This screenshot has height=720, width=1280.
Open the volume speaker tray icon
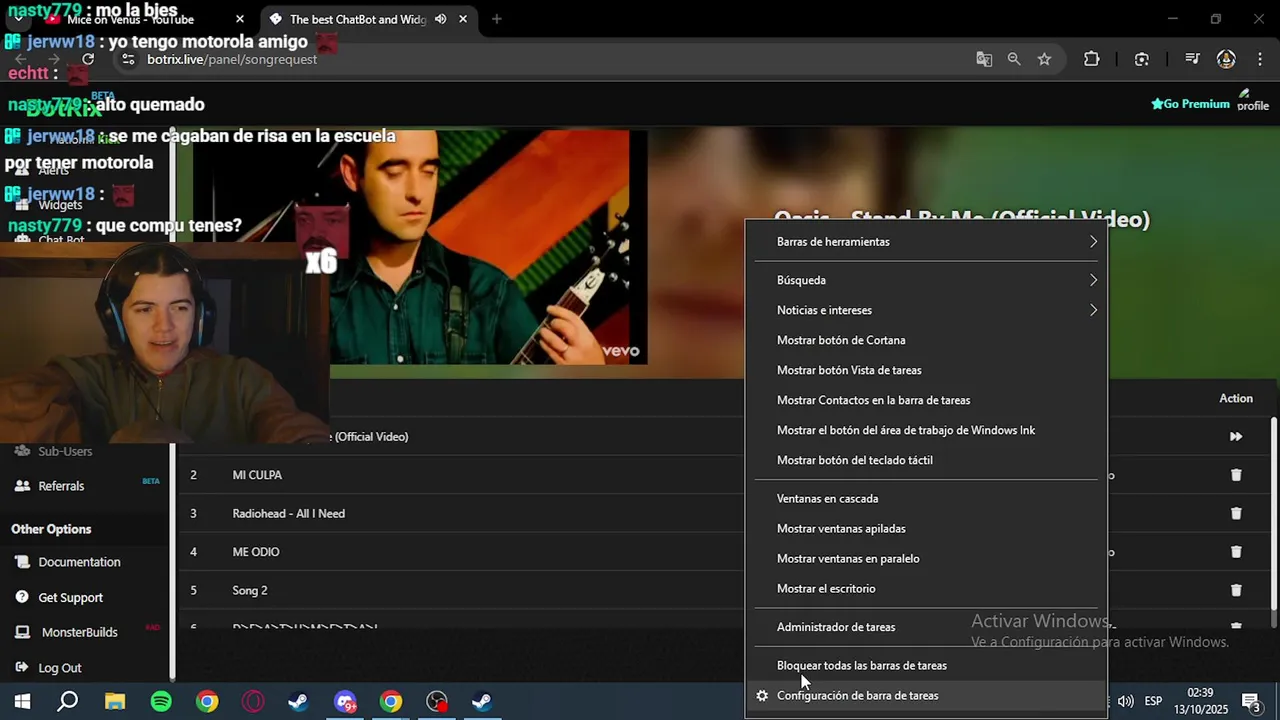click(x=1125, y=701)
